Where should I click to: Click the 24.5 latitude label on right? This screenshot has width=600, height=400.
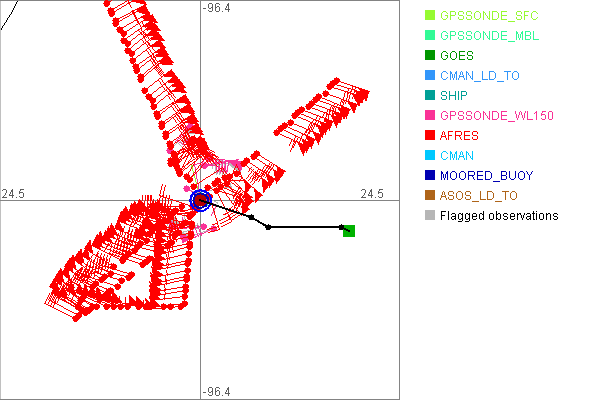[372, 193]
